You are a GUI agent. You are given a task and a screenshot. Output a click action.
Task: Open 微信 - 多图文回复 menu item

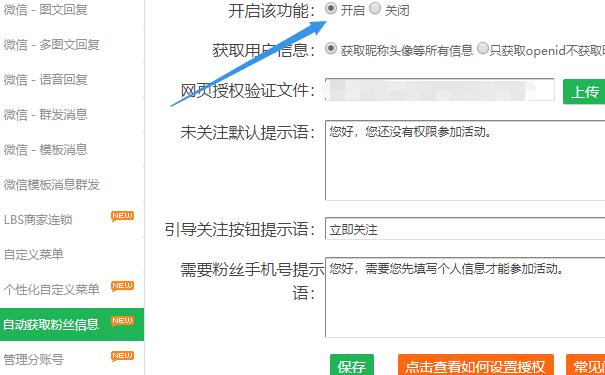(52, 44)
